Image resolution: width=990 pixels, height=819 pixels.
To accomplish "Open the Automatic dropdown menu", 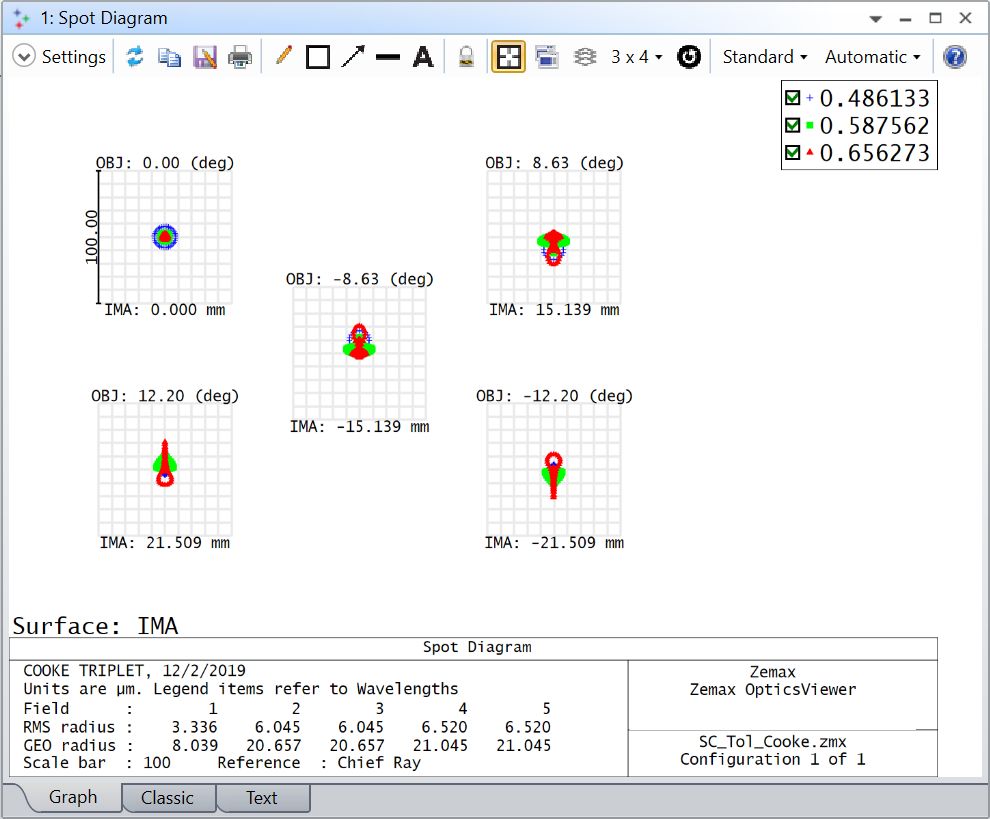I will coord(872,57).
